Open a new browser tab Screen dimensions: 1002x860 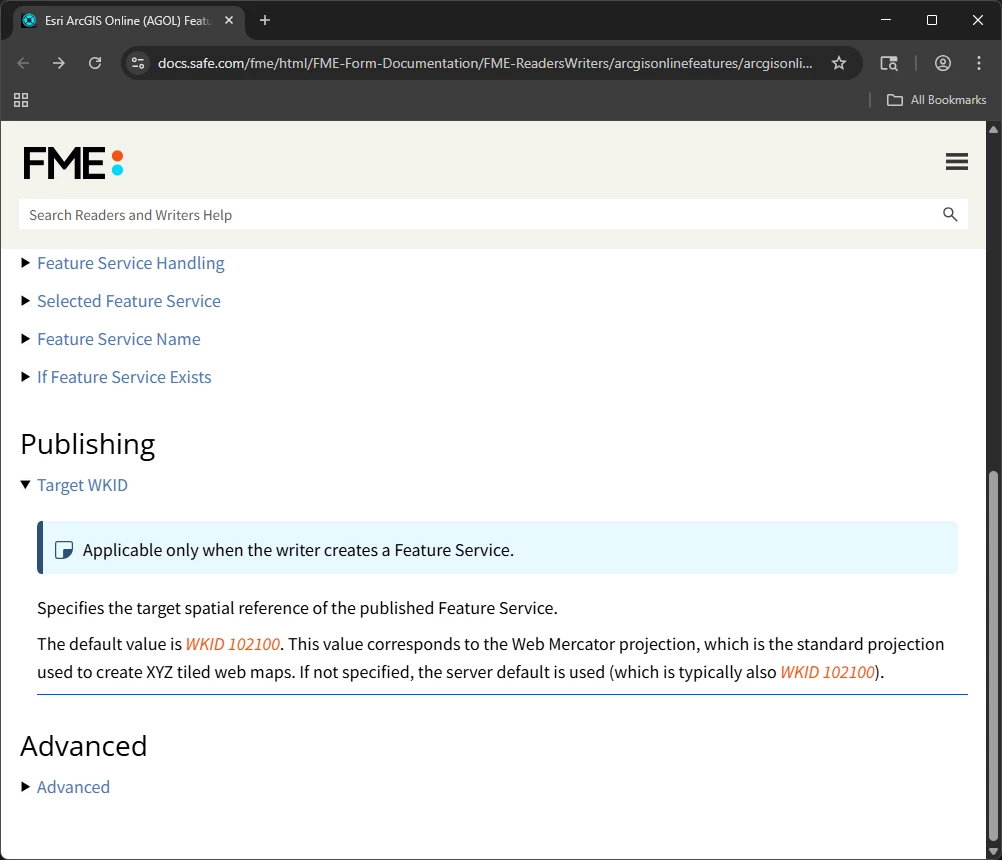coord(265,20)
